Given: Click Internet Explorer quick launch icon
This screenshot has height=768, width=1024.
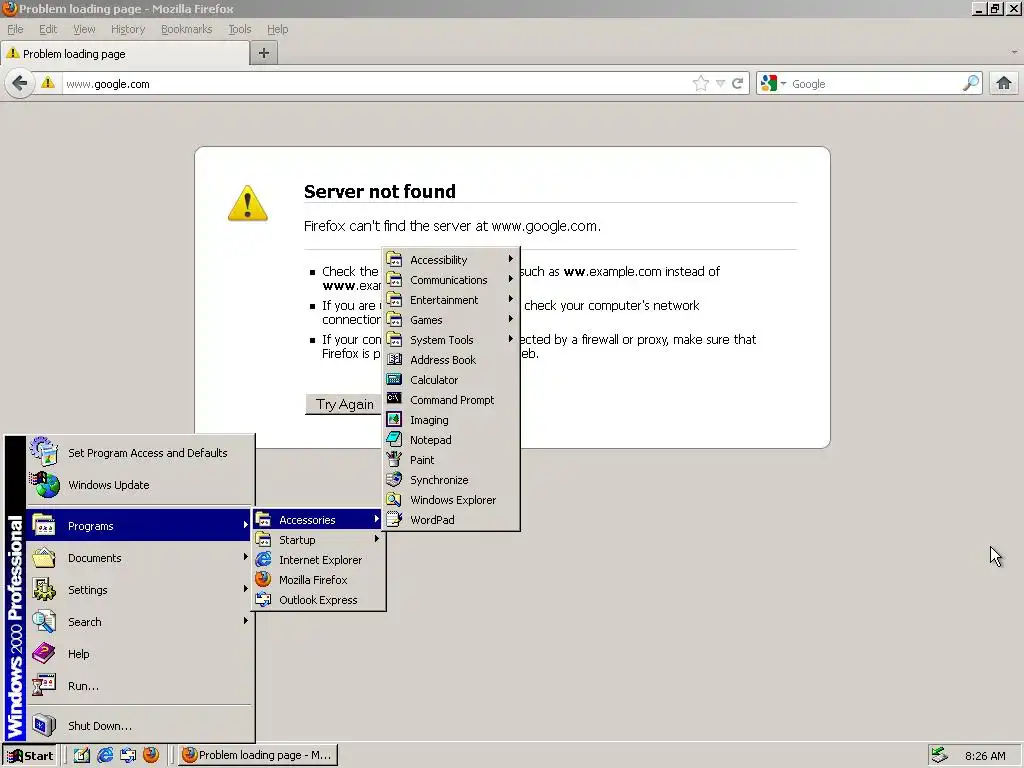Looking at the screenshot, I should pos(104,755).
